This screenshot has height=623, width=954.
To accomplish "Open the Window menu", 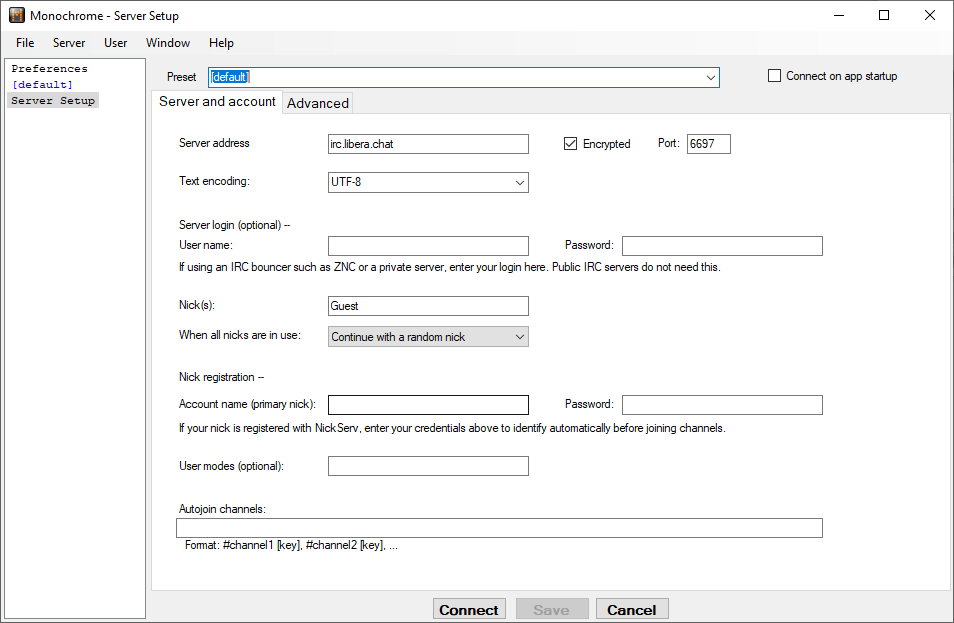I will coord(168,43).
